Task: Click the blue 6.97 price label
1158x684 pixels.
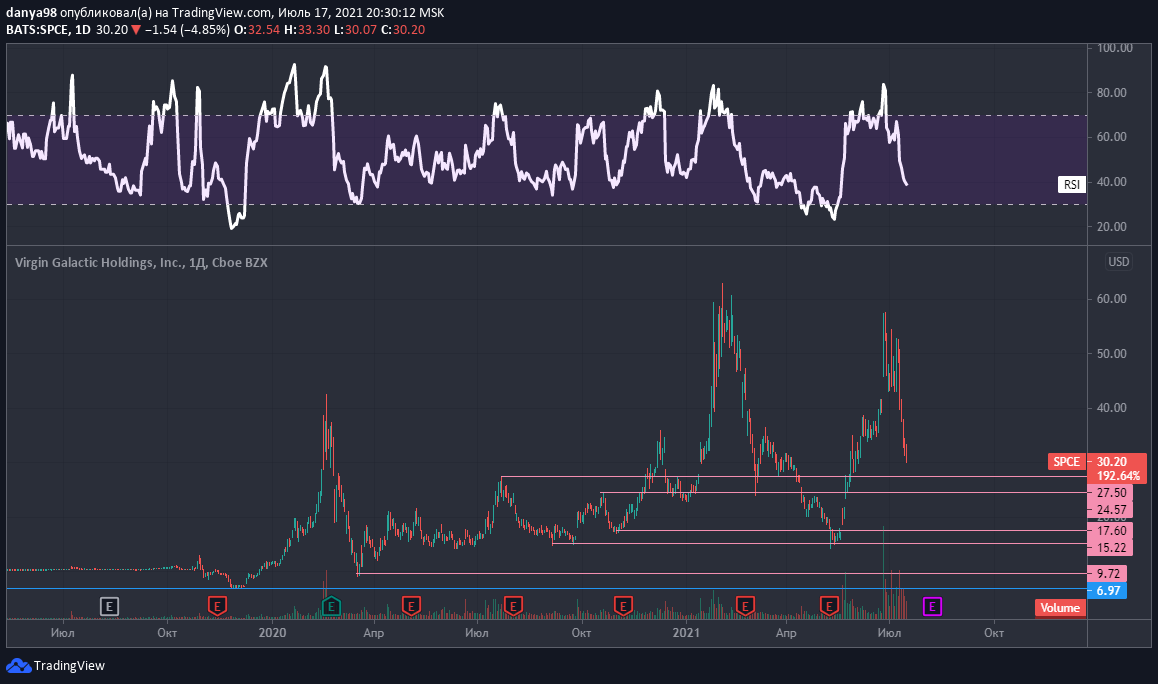Action: 1107,590
